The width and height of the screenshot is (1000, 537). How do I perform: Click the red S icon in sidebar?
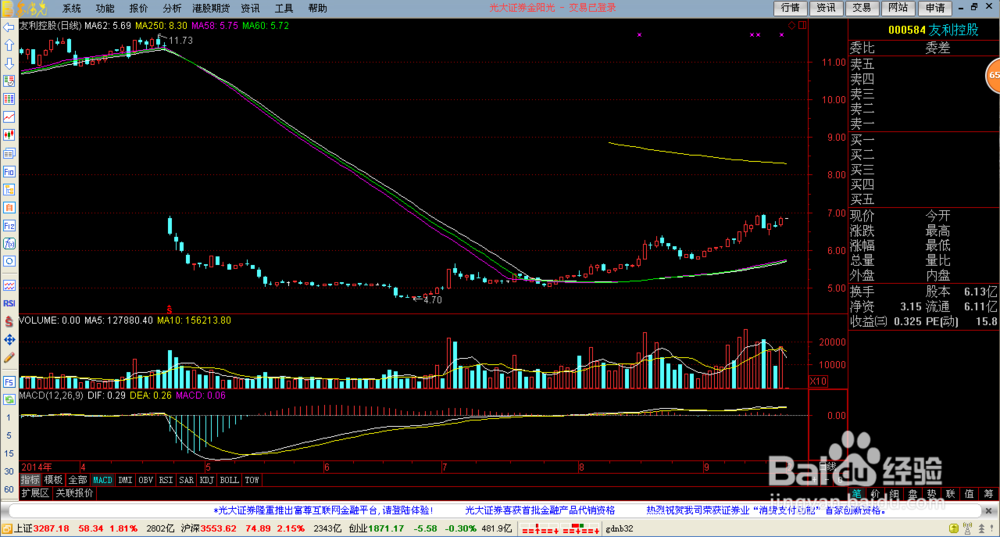click(x=9, y=321)
